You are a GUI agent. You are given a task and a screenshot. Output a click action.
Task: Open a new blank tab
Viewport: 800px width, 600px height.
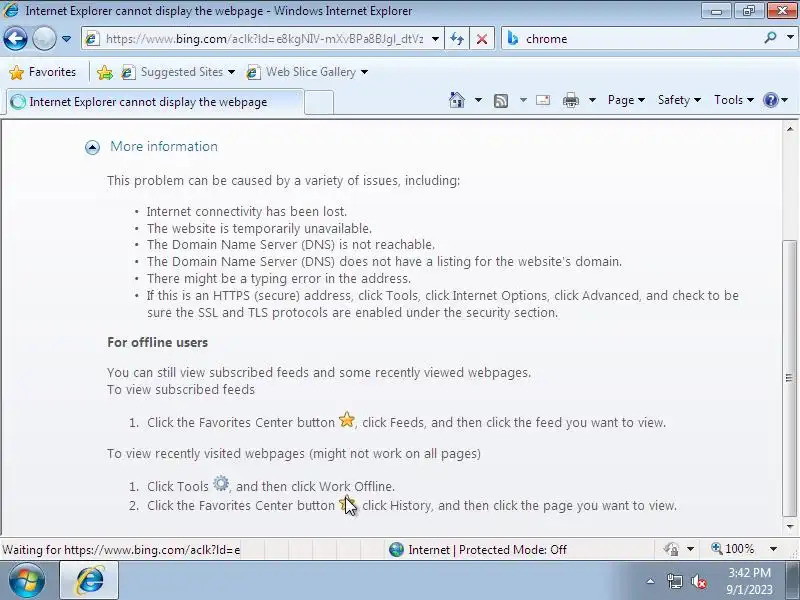(x=319, y=102)
